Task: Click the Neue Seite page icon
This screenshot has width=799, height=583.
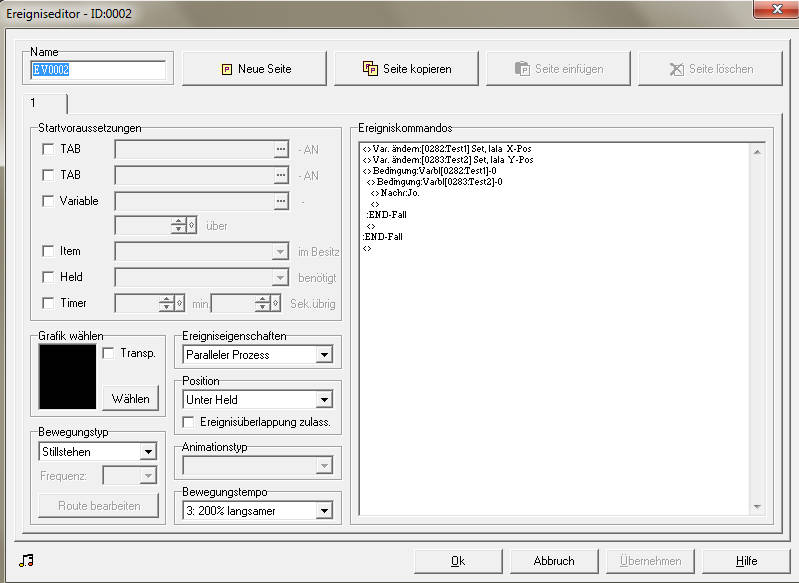Action: click(227, 69)
